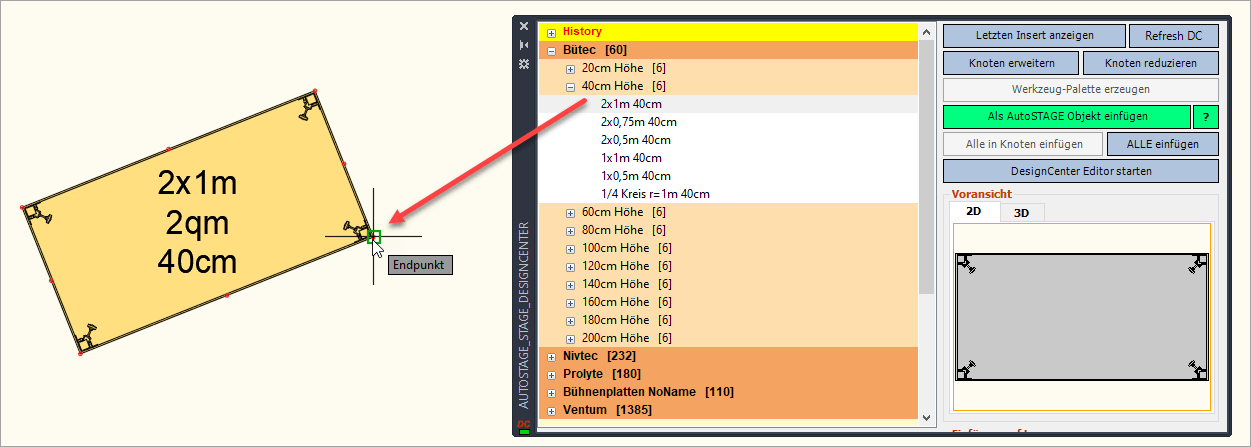The height and width of the screenshot is (447, 1251).
Task: Click the palette auto-hide icon
Action: 523,45
